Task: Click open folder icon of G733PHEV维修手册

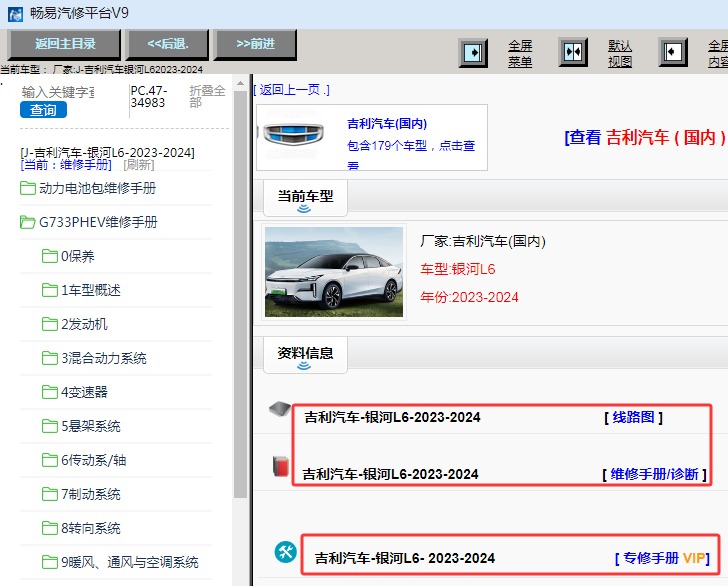Action: [x=28, y=222]
